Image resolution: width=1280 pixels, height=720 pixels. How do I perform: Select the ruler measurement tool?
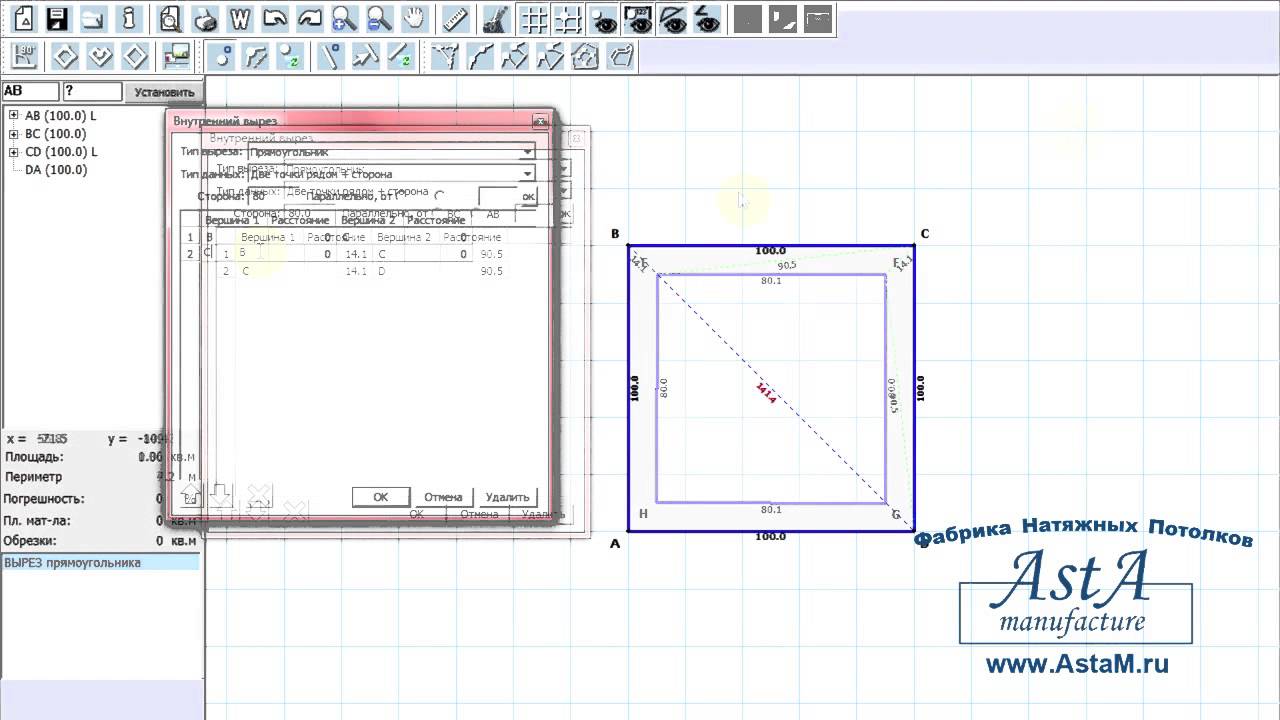[x=456, y=18]
